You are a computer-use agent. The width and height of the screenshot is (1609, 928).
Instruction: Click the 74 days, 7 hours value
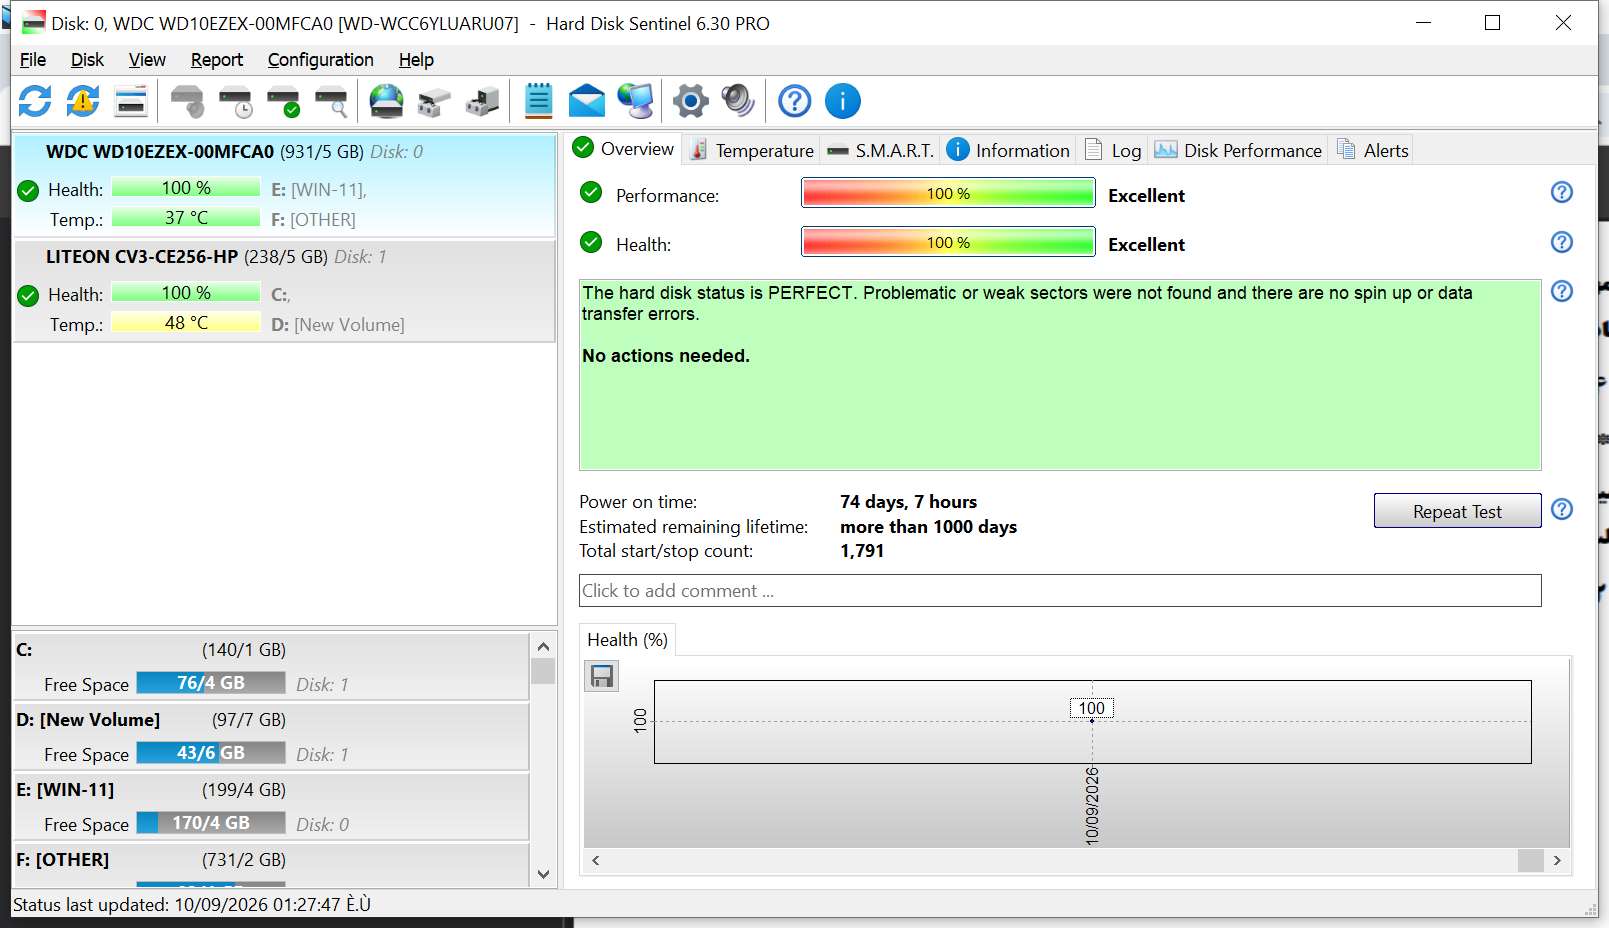(908, 502)
